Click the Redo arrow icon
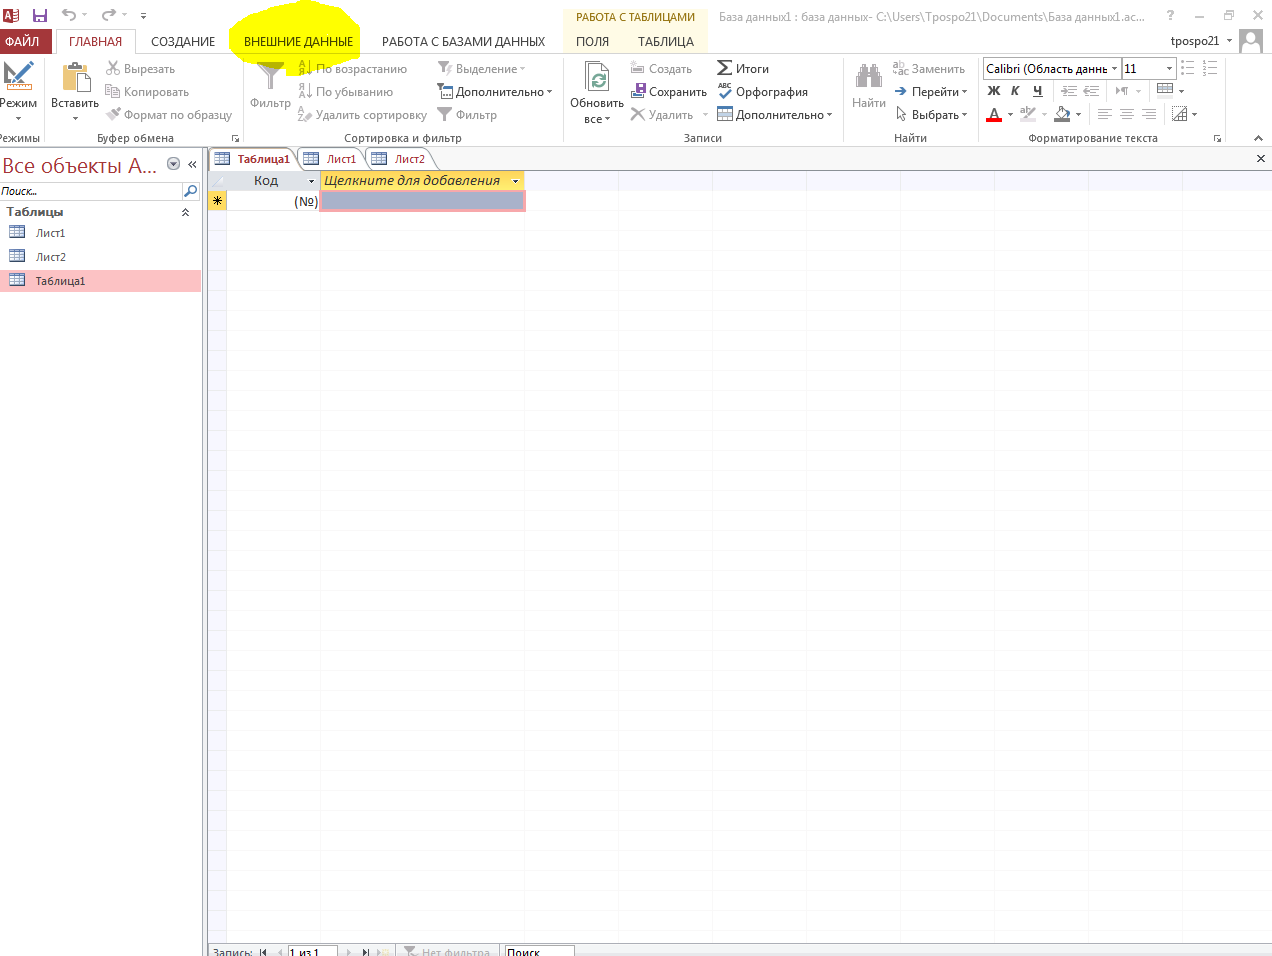This screenshot has height=956, width=1272. [108, 15]
